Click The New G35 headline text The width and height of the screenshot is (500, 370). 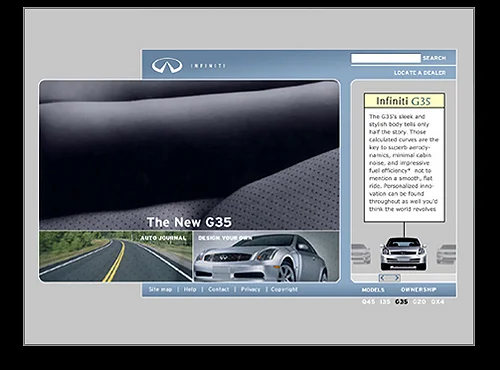[x=189, y=222]
